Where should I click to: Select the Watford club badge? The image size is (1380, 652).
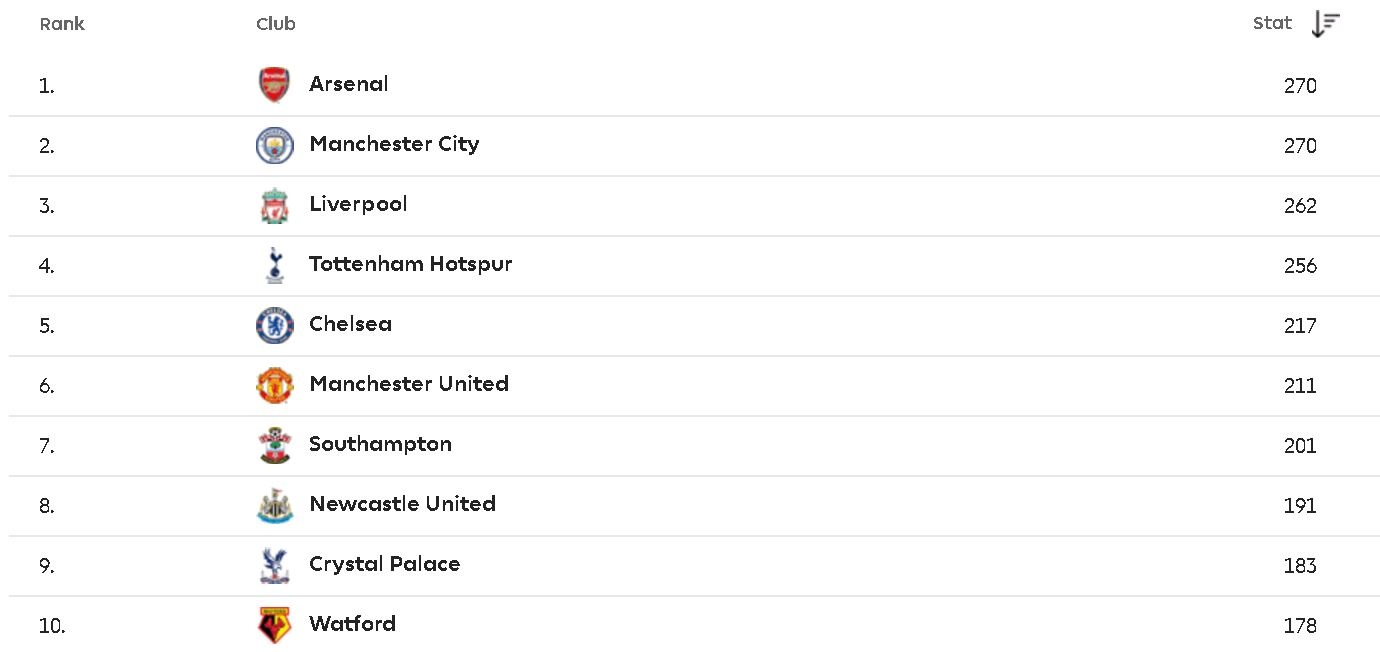pyautogui.click(x=273, y=624)
